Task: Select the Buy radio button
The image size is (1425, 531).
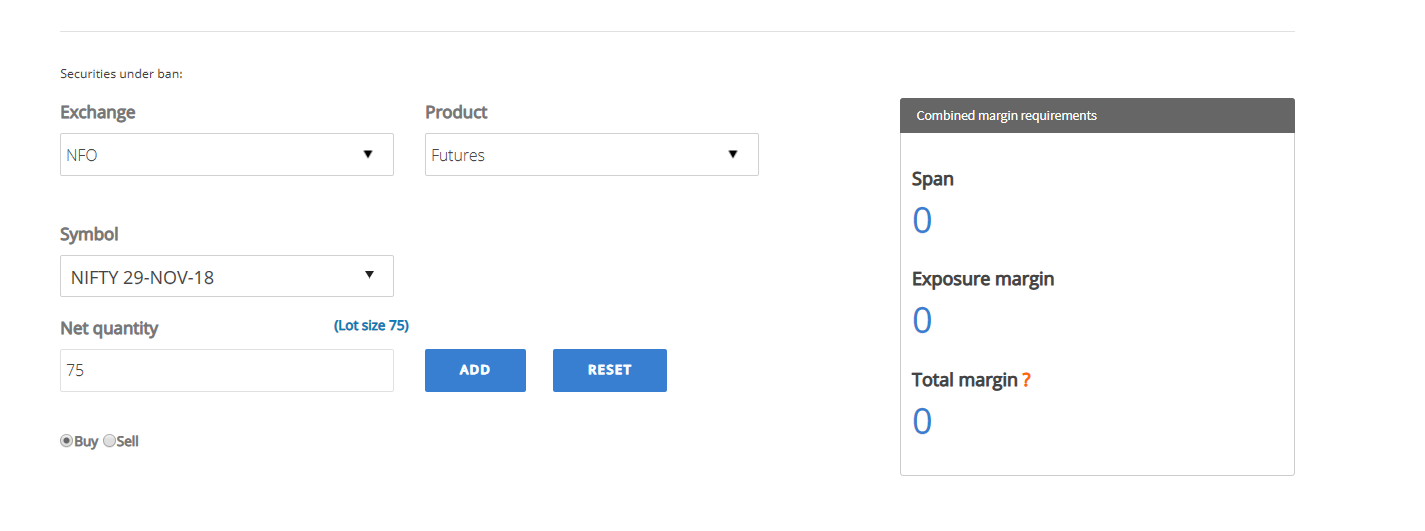Action: coord(67,441)
